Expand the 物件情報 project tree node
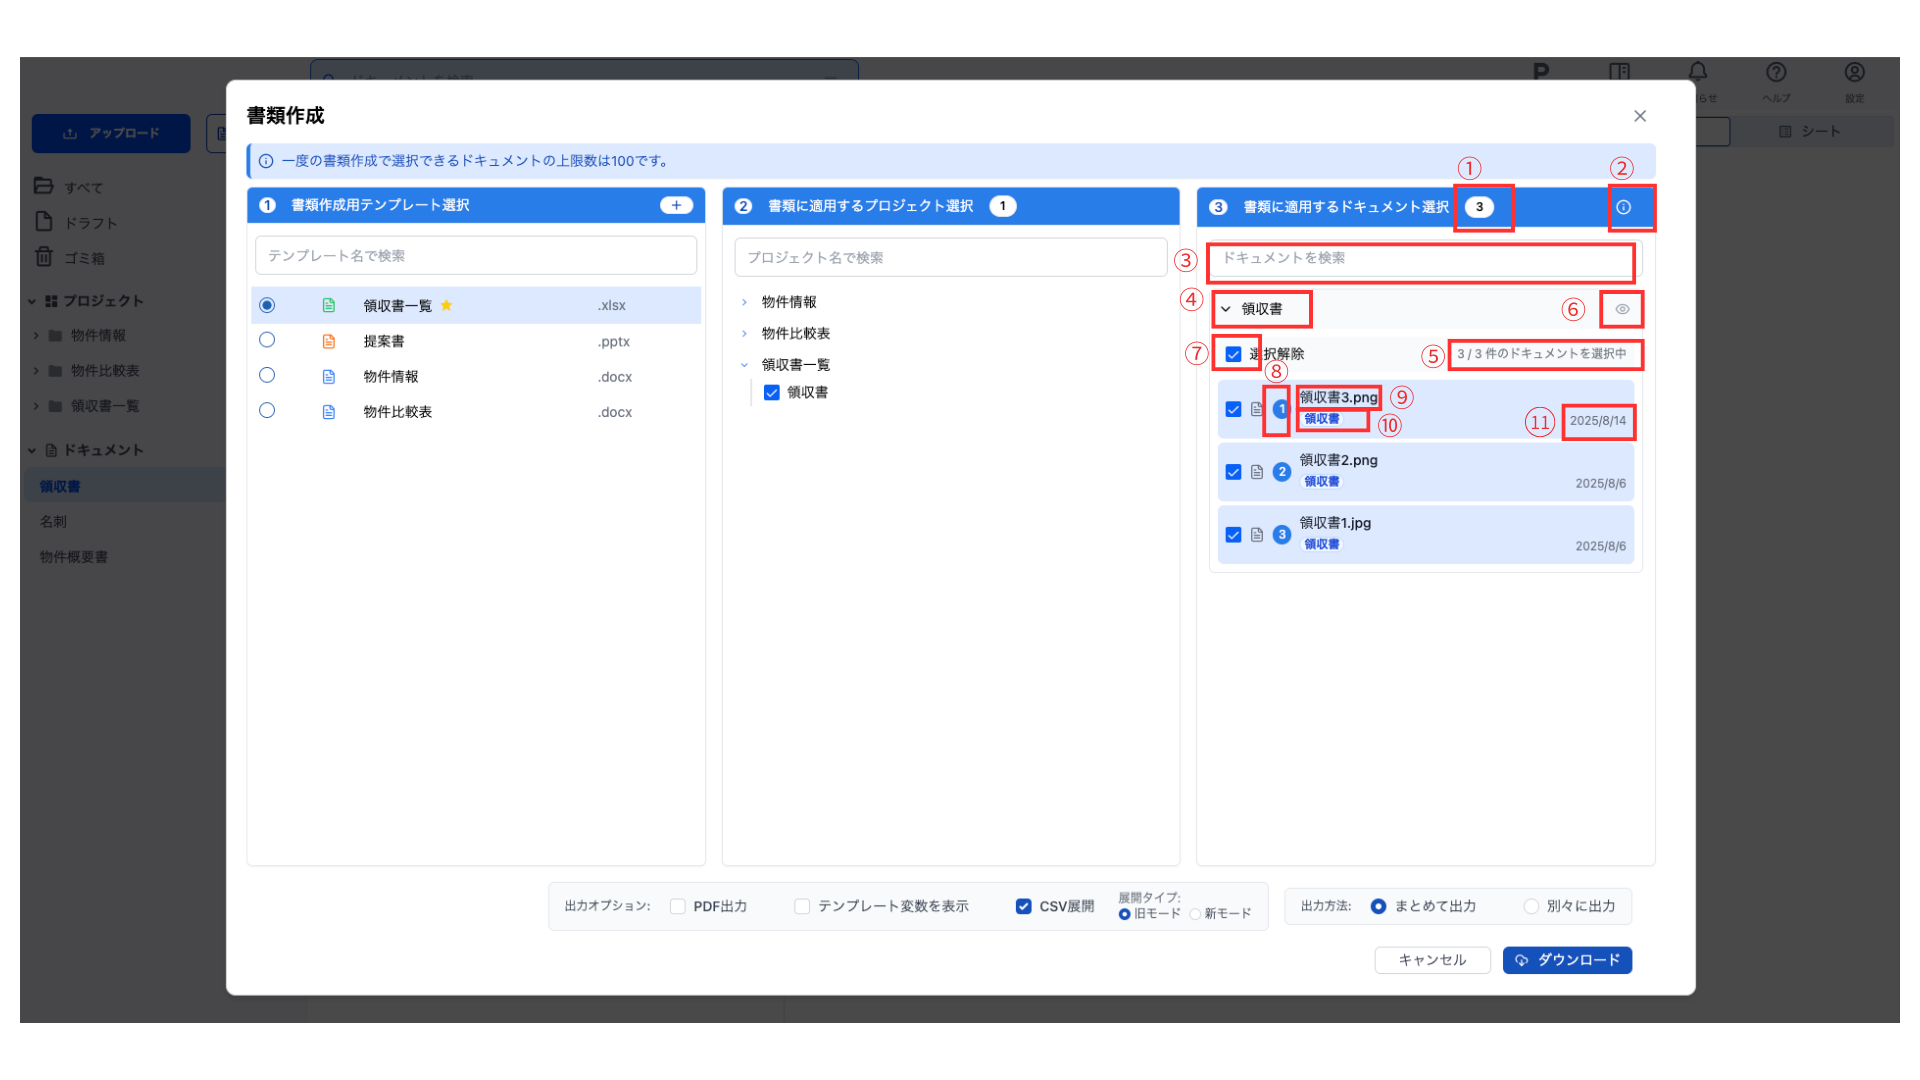 744,302
